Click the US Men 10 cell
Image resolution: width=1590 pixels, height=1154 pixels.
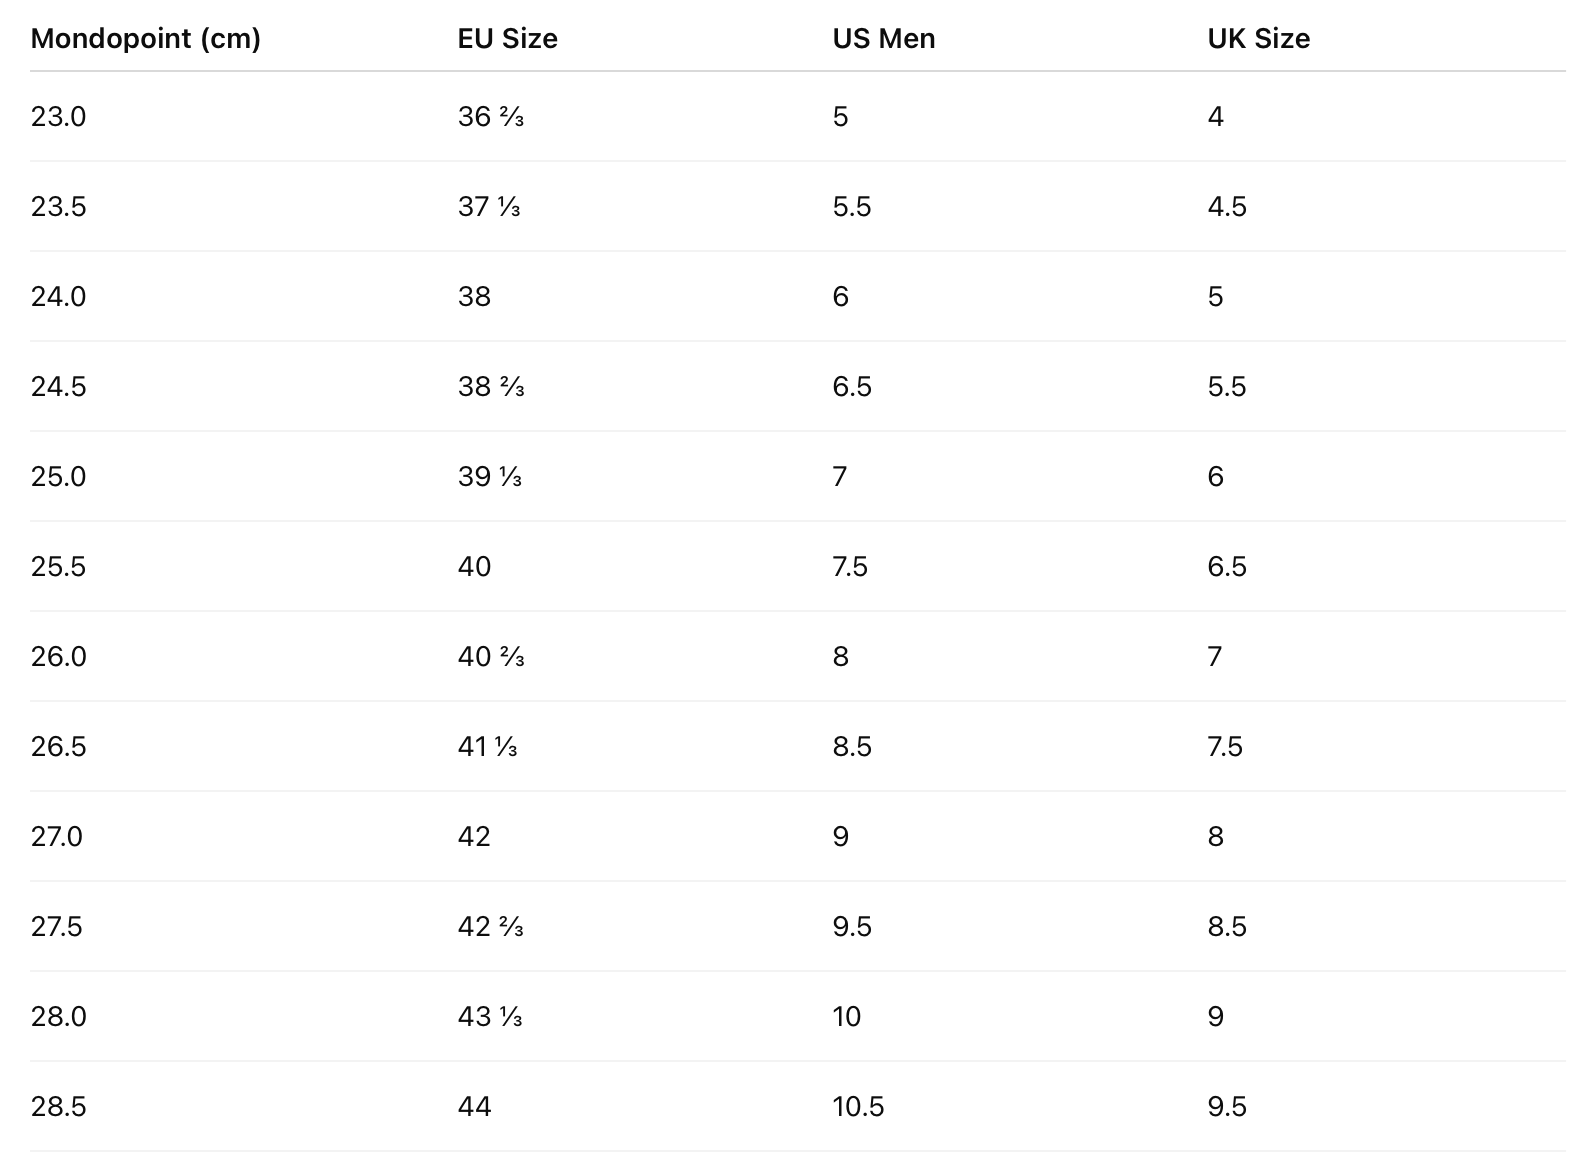click(x=846, y=1017)
